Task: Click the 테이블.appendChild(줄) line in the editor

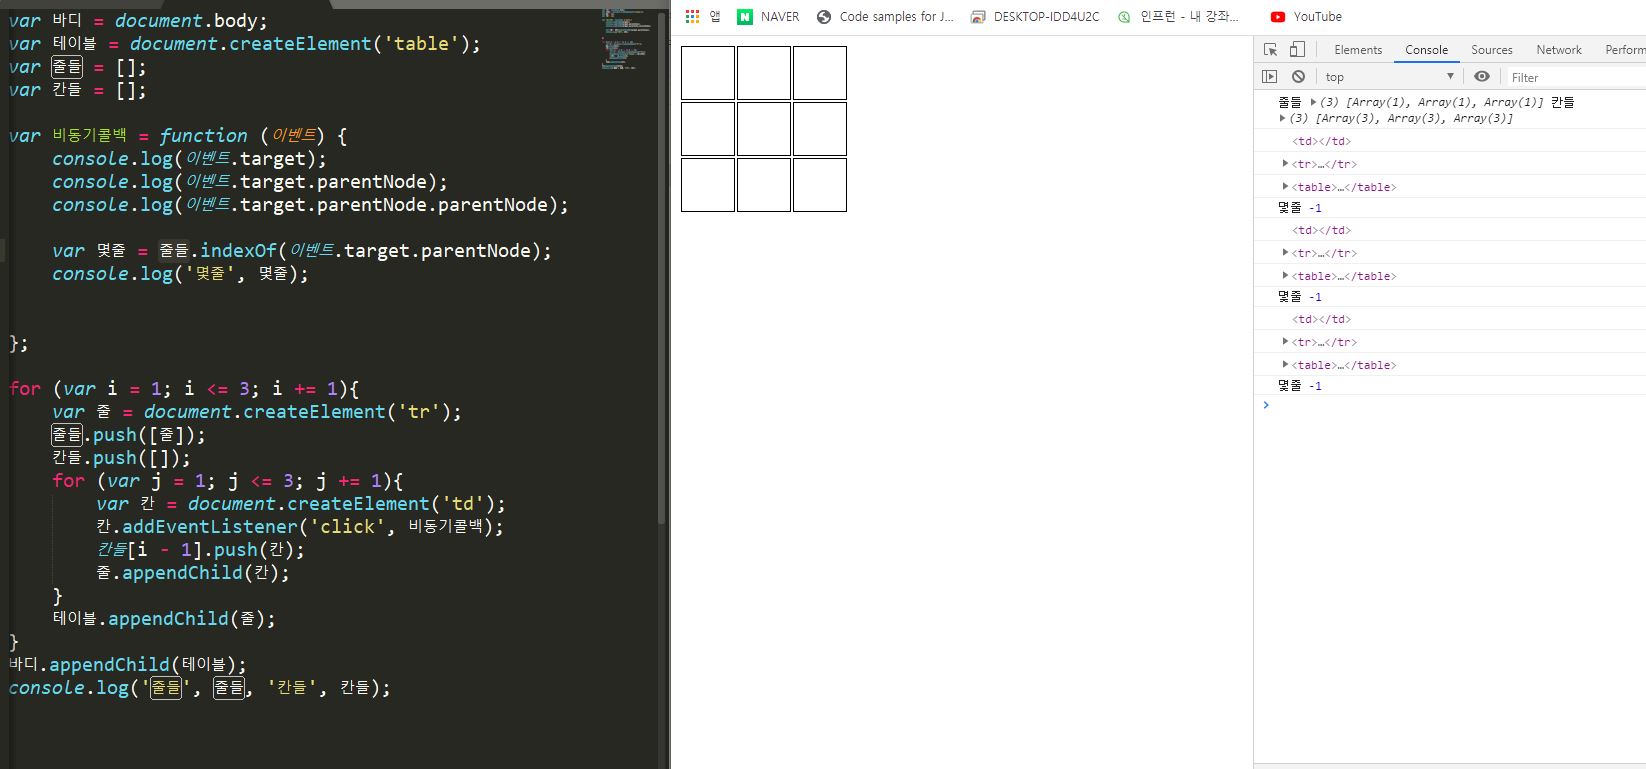Action: point(164,619)
